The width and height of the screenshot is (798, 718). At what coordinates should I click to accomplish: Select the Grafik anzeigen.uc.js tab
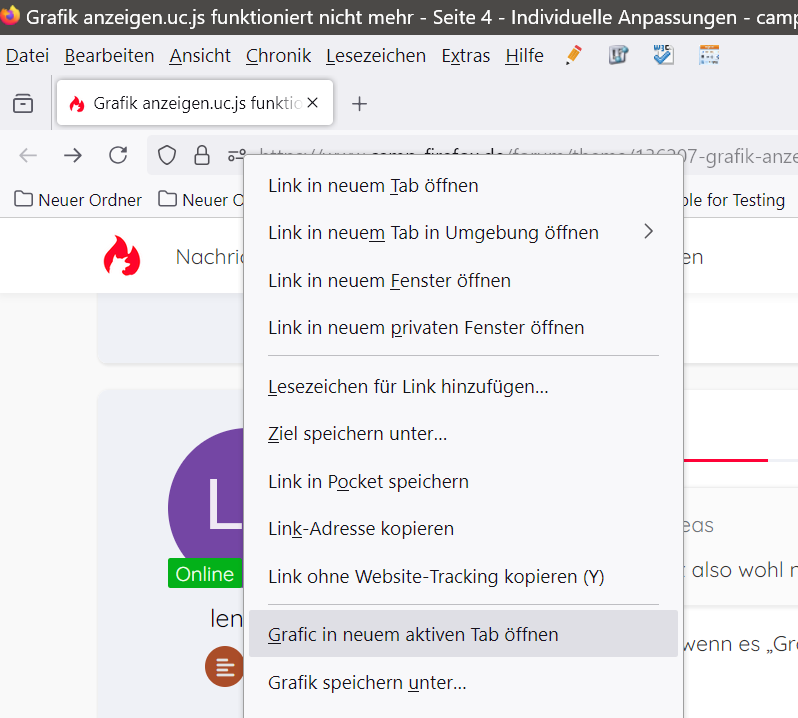(x=195, y=103)
